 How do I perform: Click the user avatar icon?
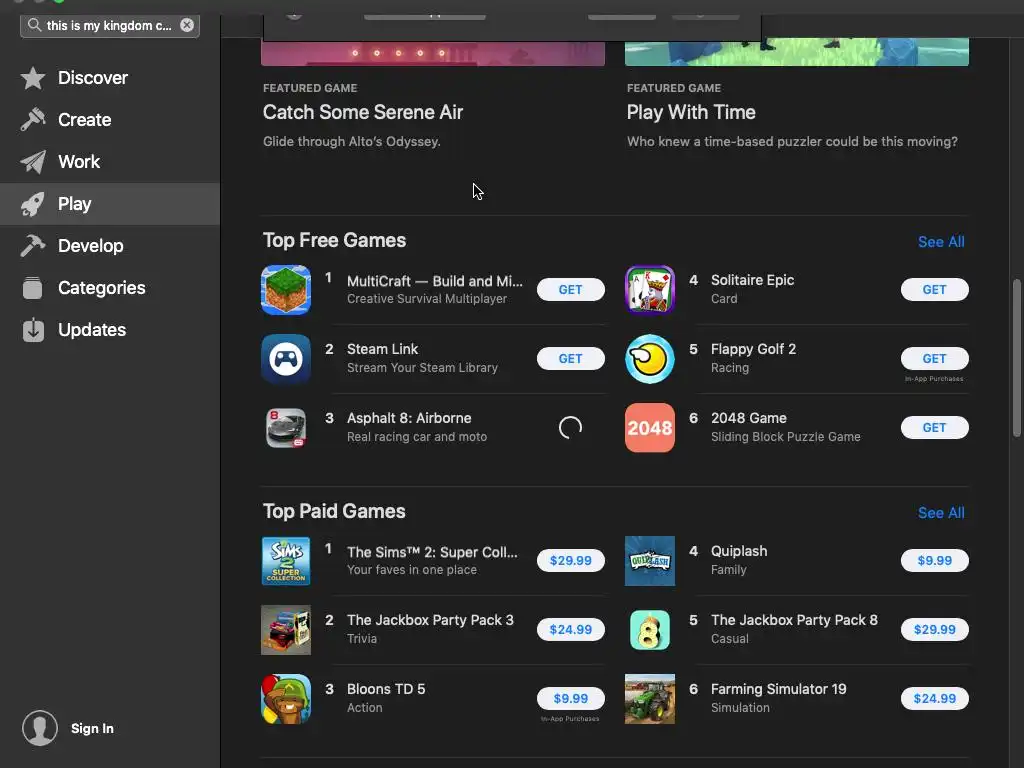tap(40, 728)
